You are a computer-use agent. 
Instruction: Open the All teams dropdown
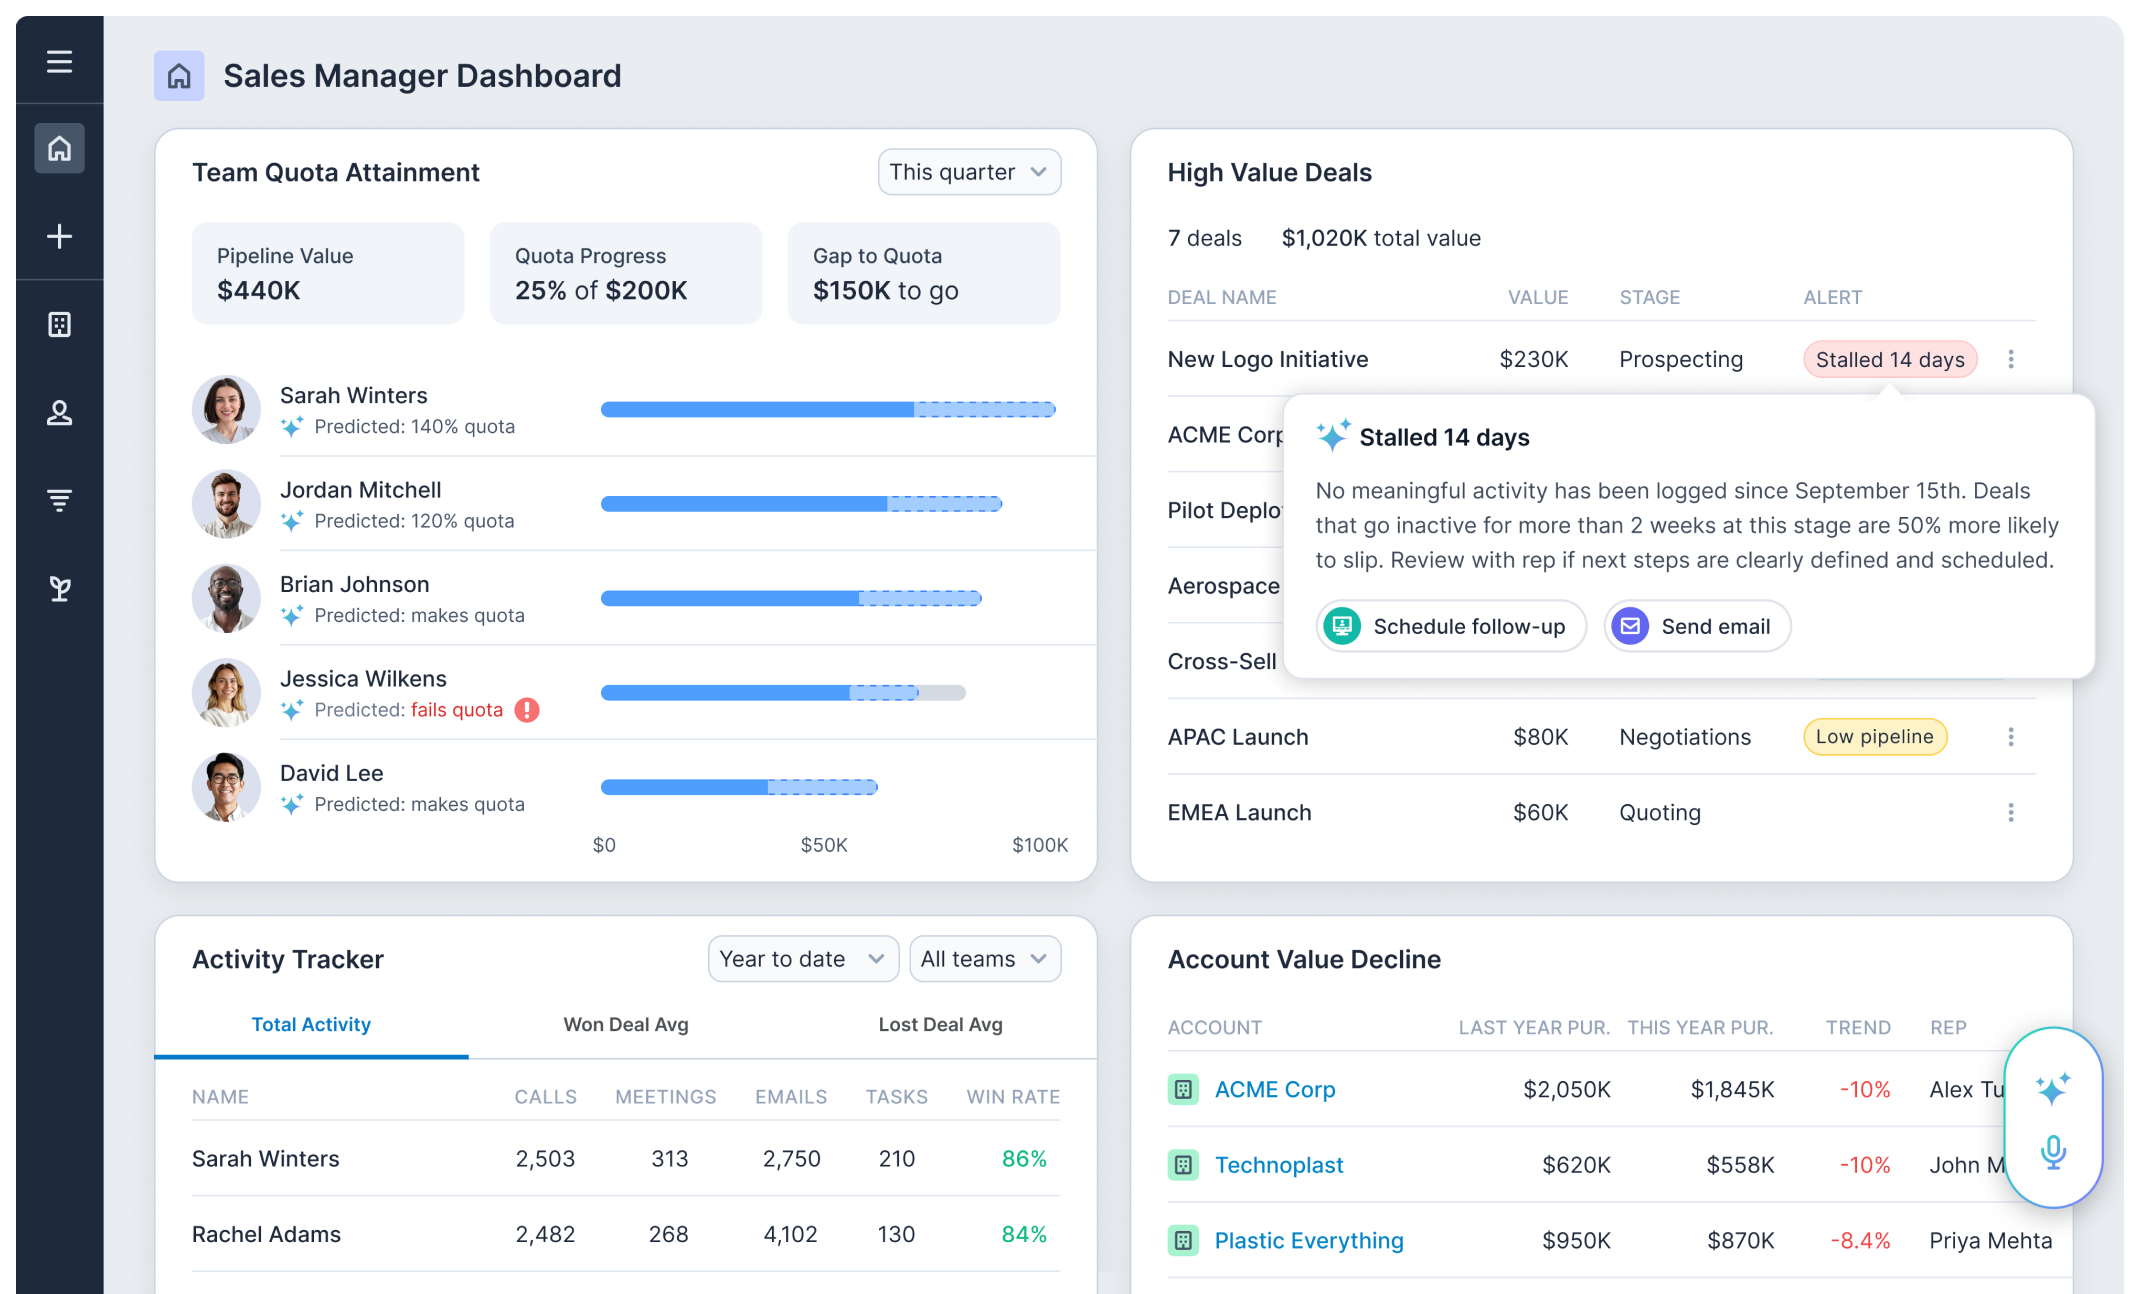coord(985,959)
